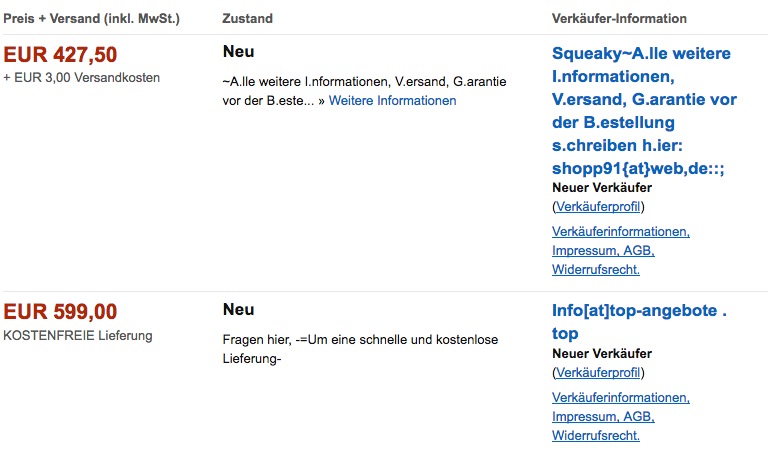Open Widerrufsrecht link for the top-angebote seller
Viewport: 768px width, 451px height.
596,435
